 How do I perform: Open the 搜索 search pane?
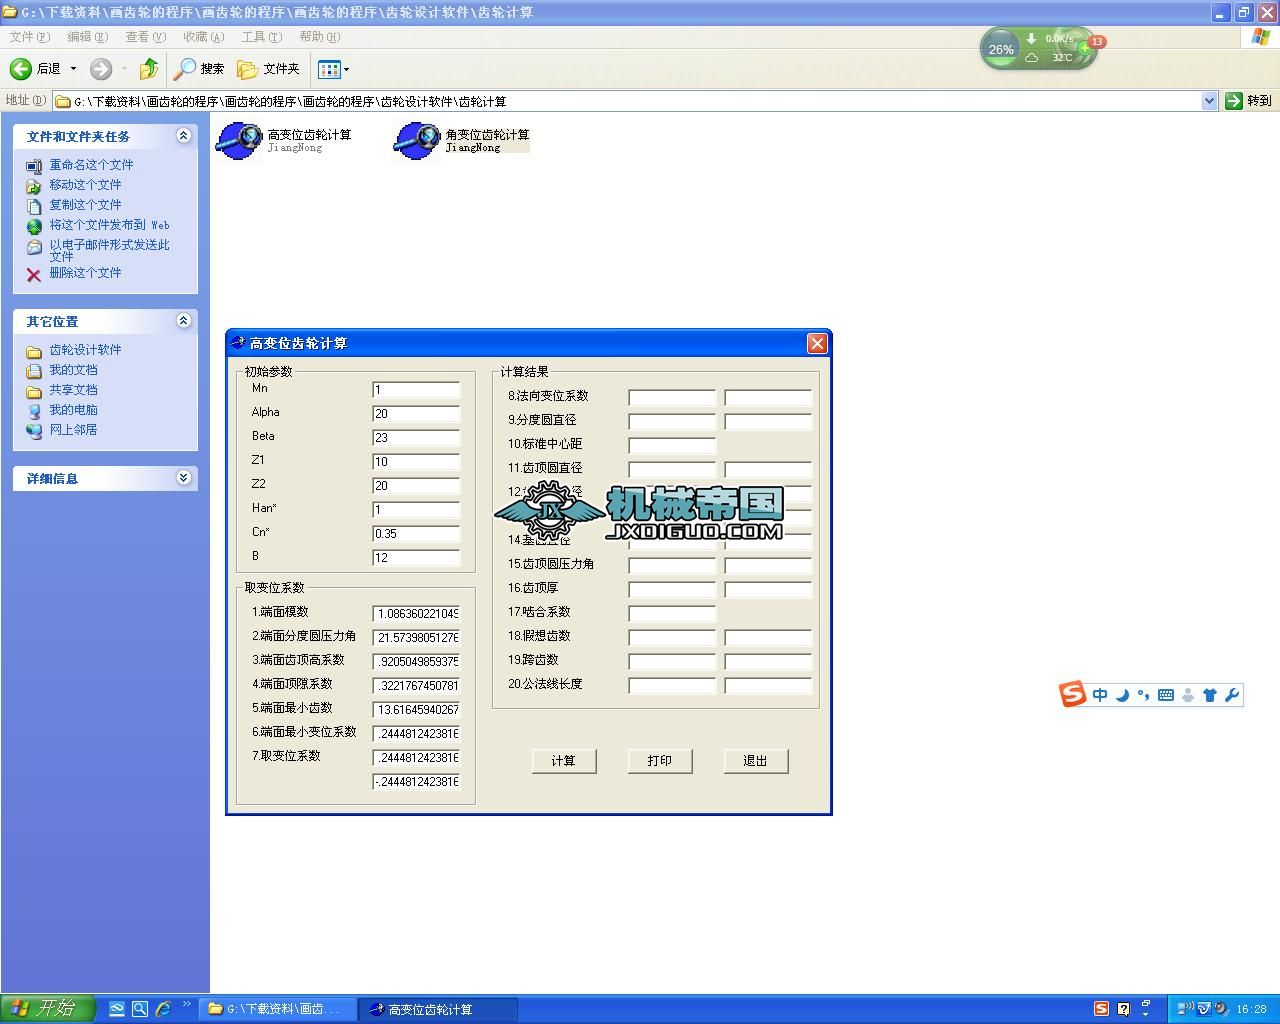199,69
